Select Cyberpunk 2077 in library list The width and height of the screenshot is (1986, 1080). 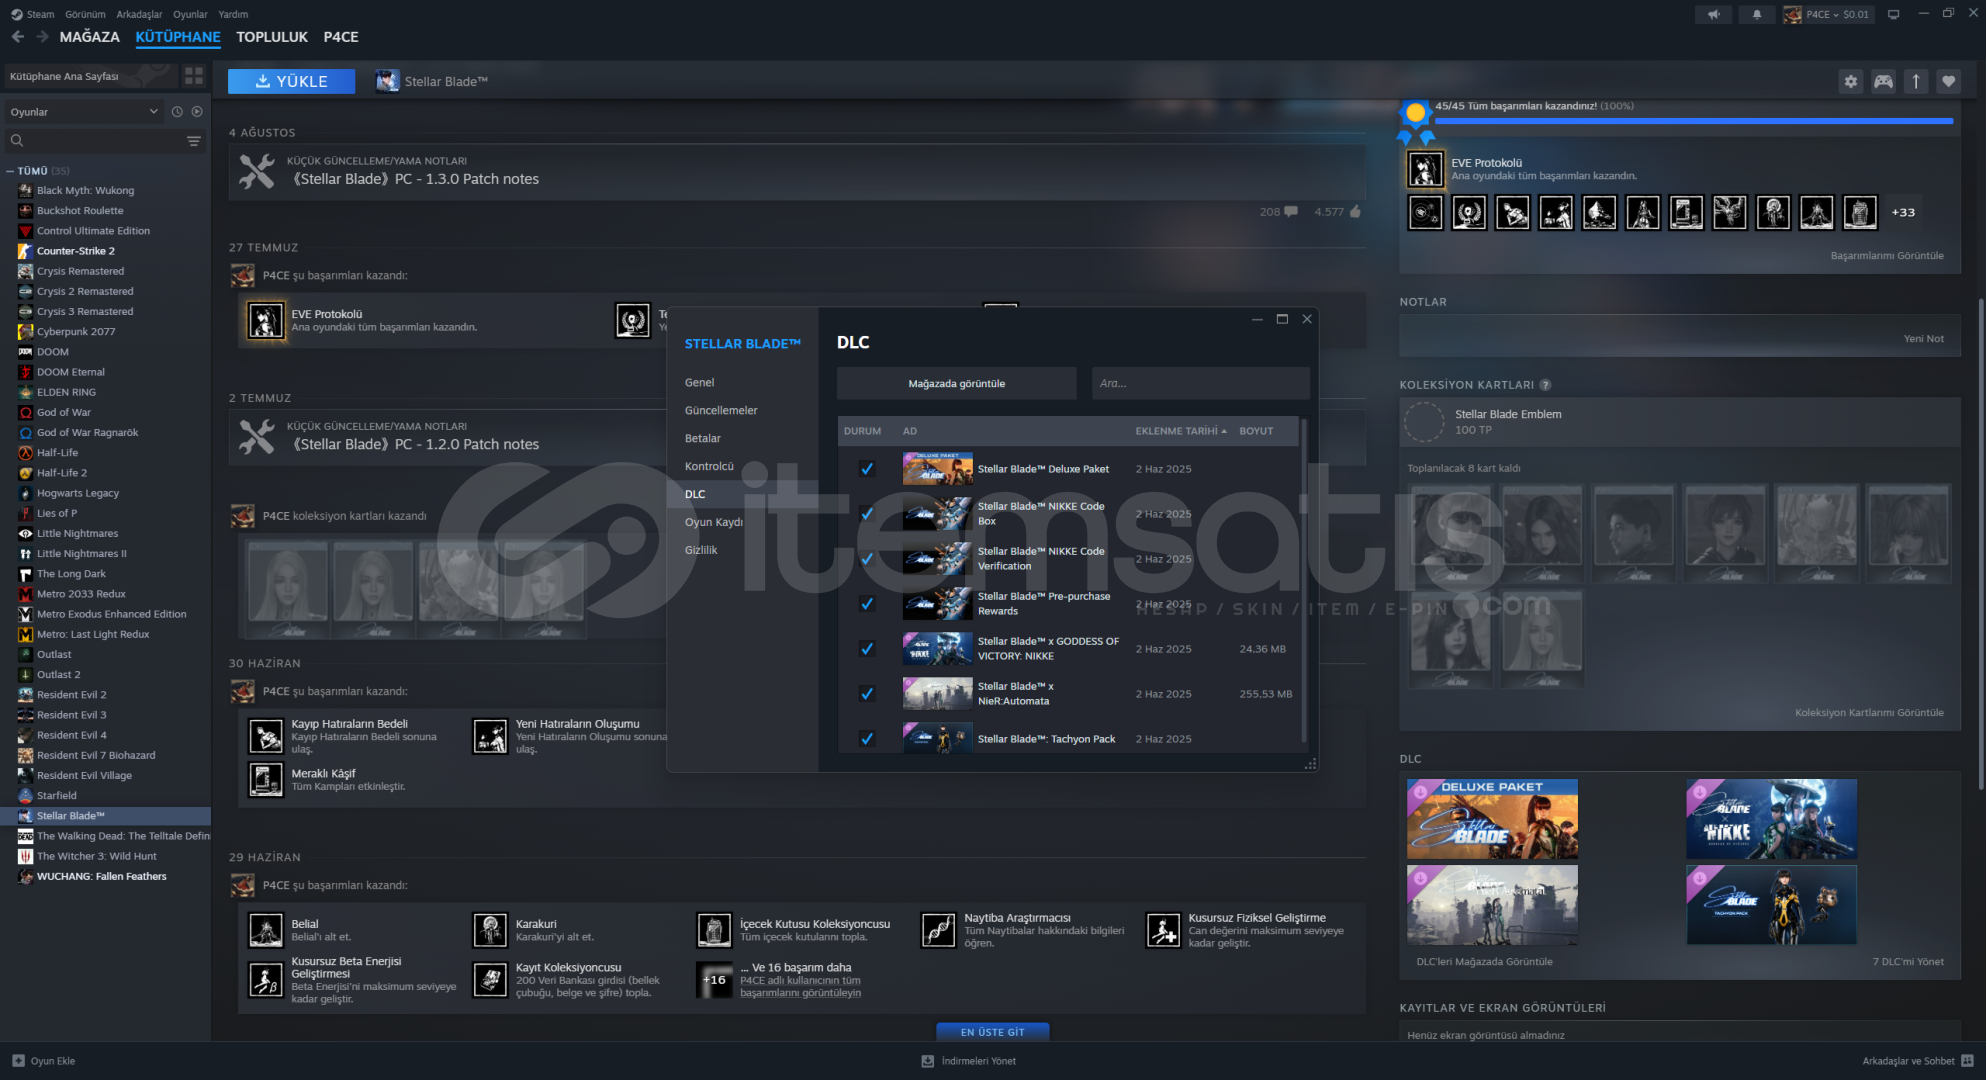(x=76, y=331)
